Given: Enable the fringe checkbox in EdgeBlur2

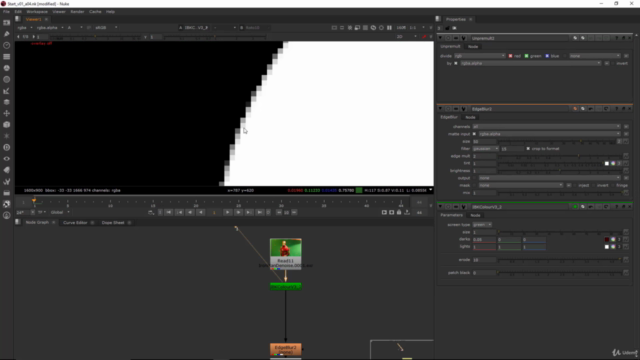Looking at the screenshot, I should (x=613, y=185).
